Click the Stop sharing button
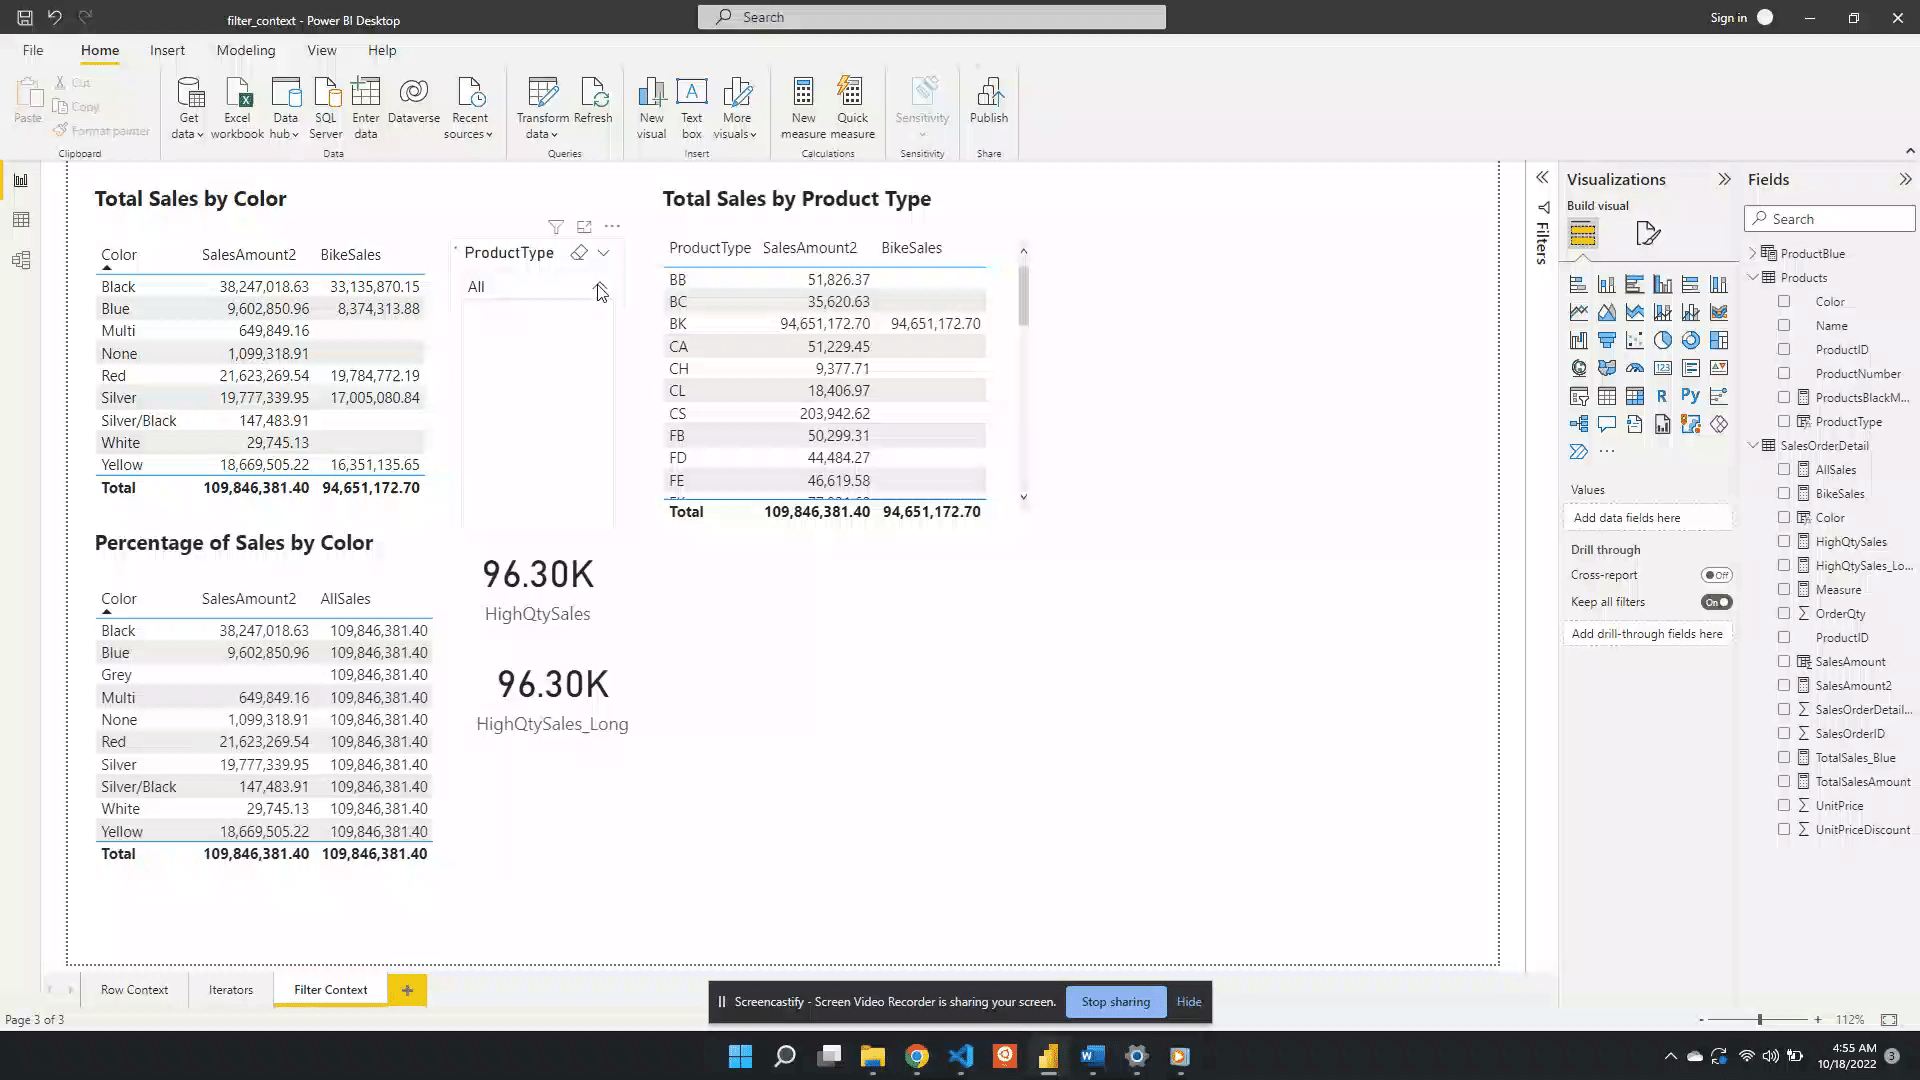The width and height of the screenshot is (1920, 1080). (1115, 1002)
